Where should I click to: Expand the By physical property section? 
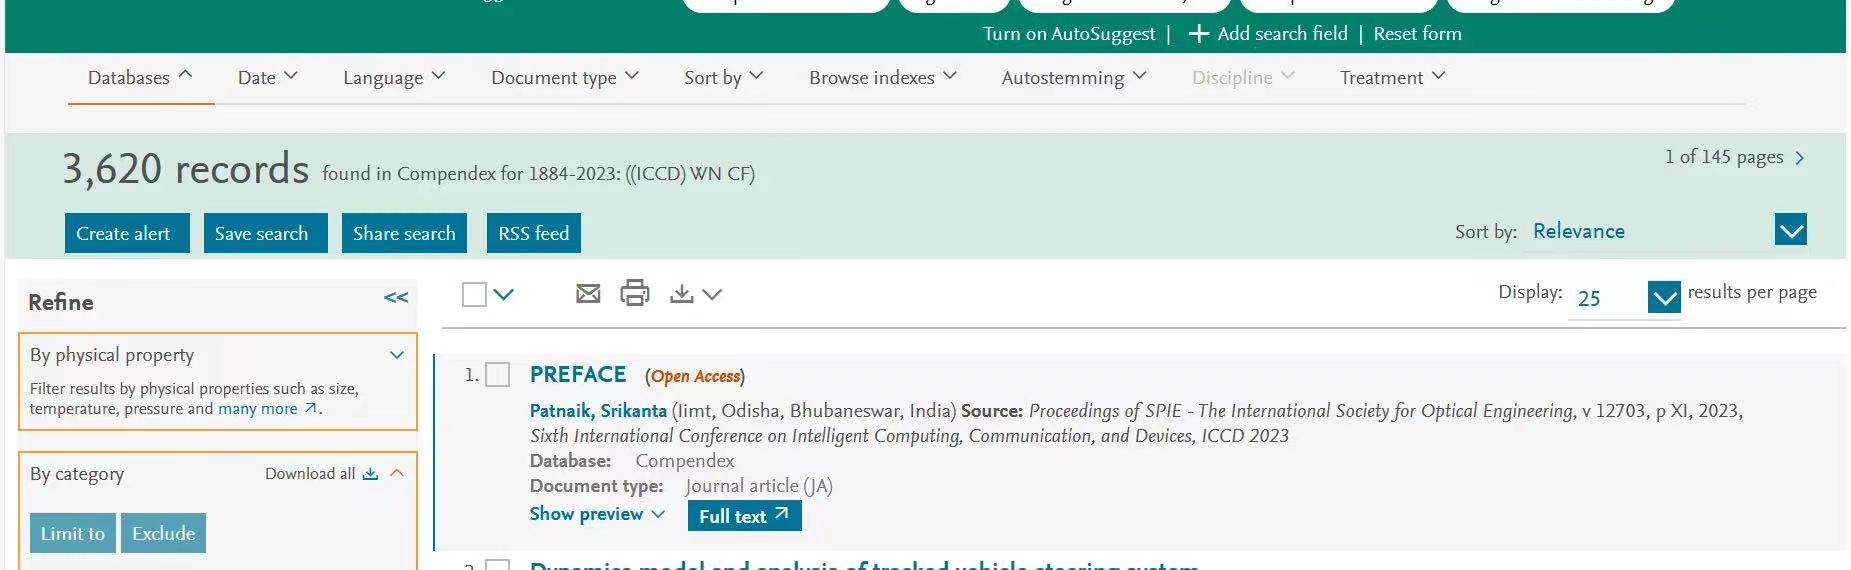coord(397,355)
